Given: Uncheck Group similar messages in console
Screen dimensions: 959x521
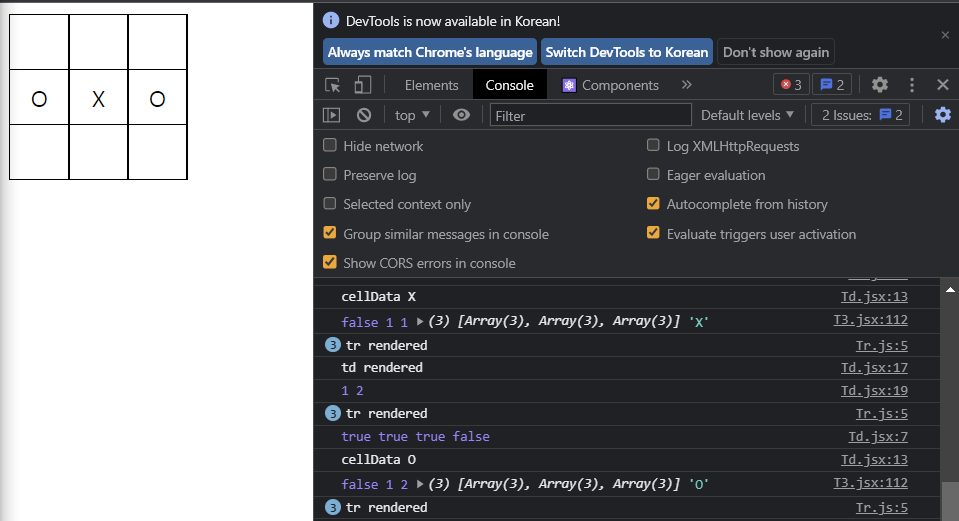Looking at the screenshot, I should point(330,232).
